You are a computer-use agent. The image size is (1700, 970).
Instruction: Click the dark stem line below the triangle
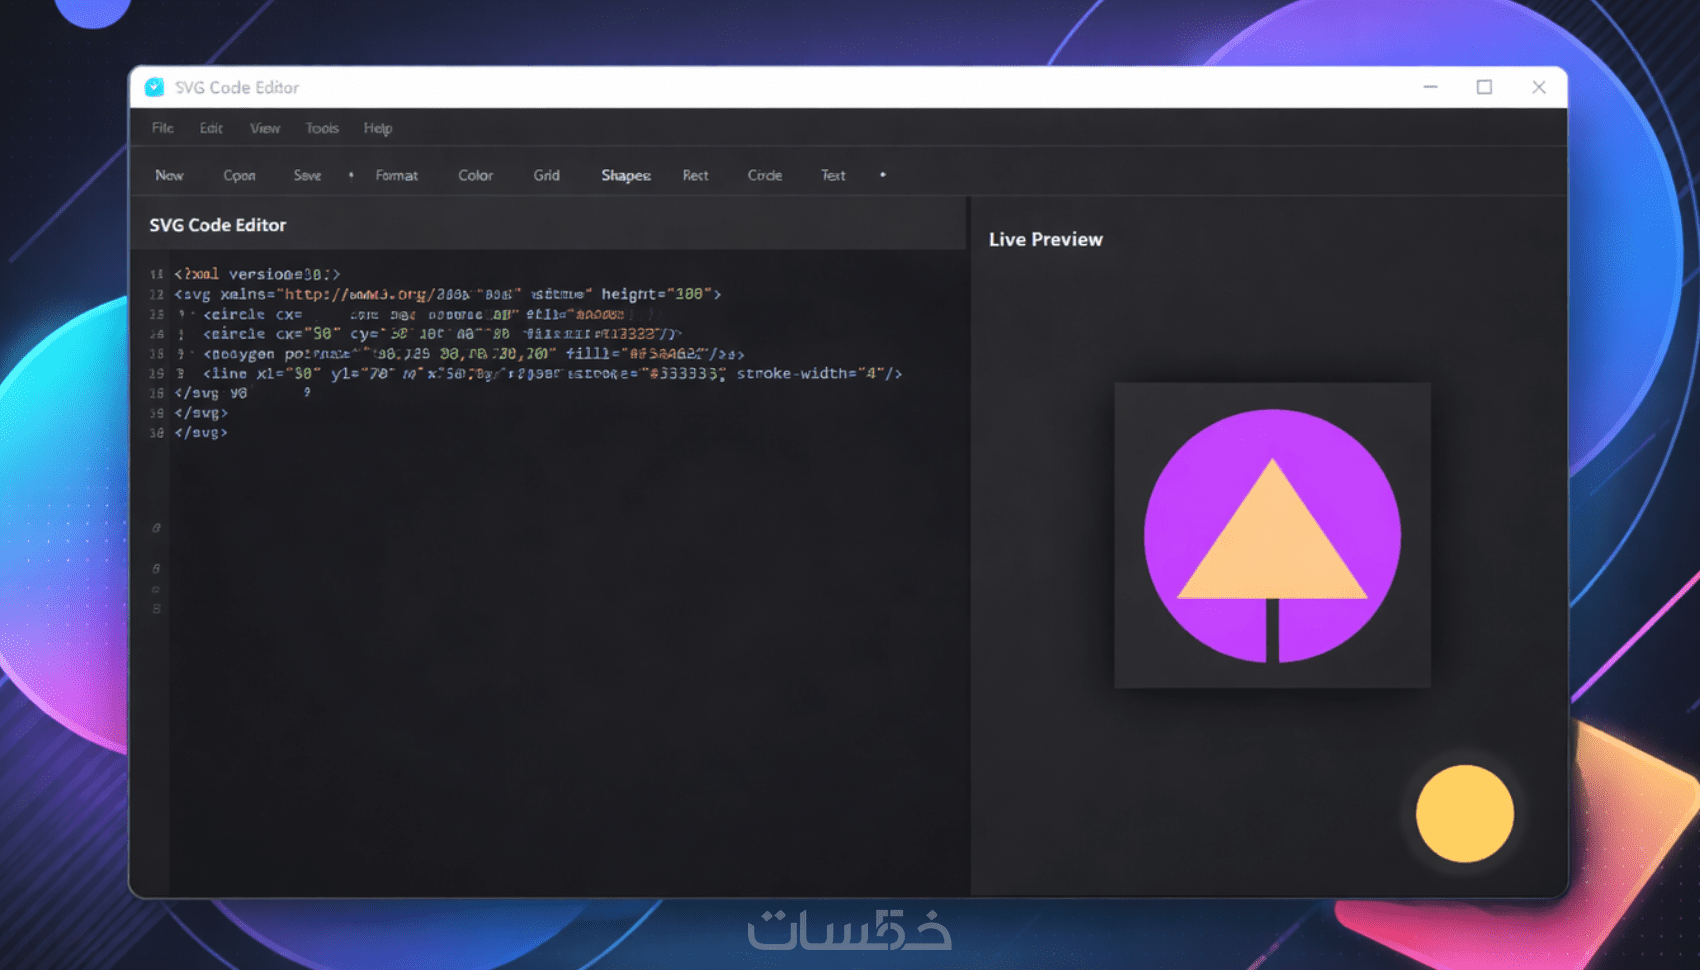(x=1272, y=630)
